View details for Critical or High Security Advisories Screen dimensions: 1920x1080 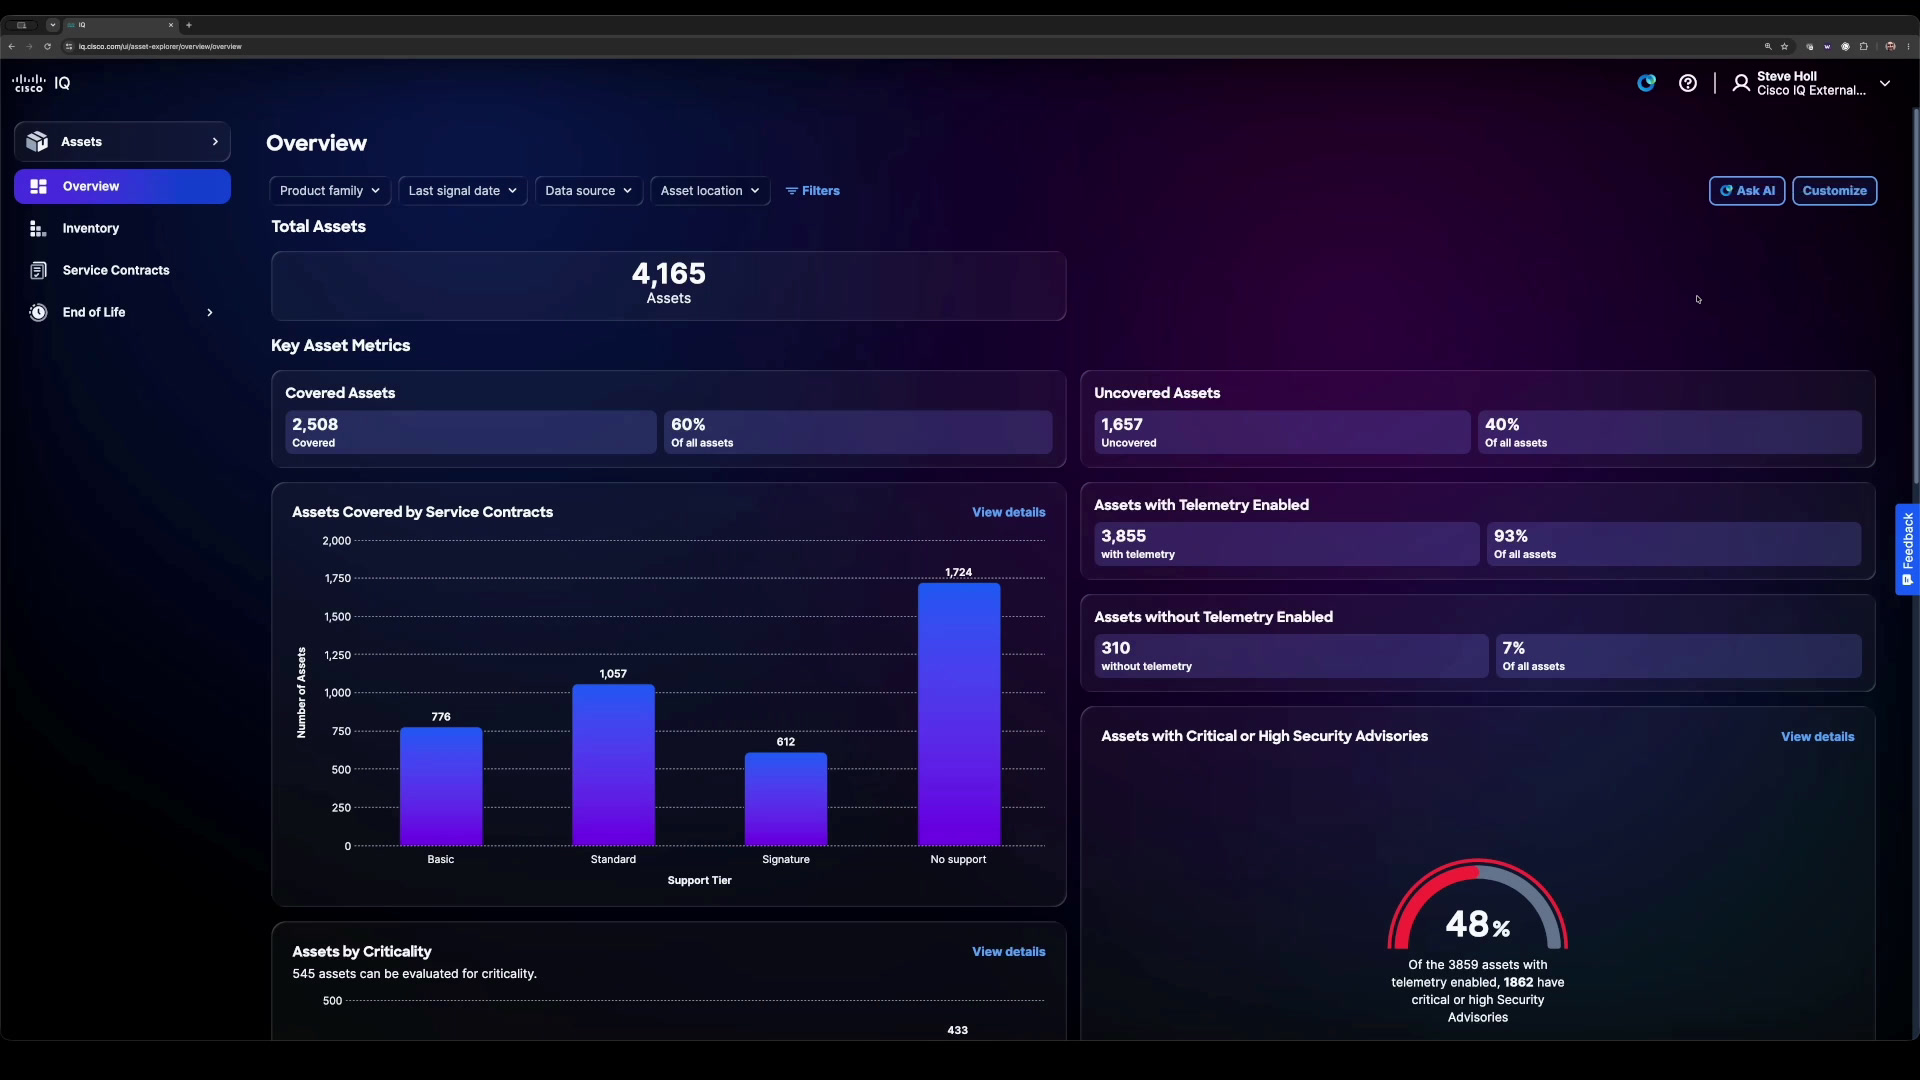click(x=1817, y=737)
